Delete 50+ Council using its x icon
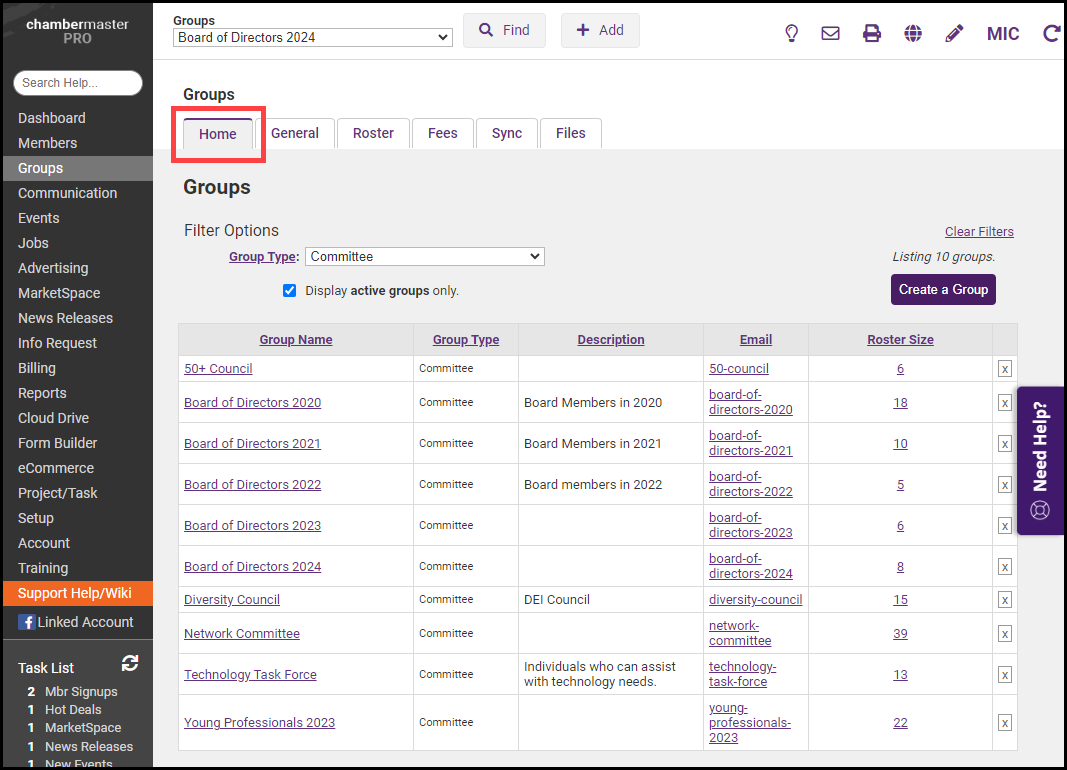The height and width of the screenshot is (770, 1067). click(1004, 369)
